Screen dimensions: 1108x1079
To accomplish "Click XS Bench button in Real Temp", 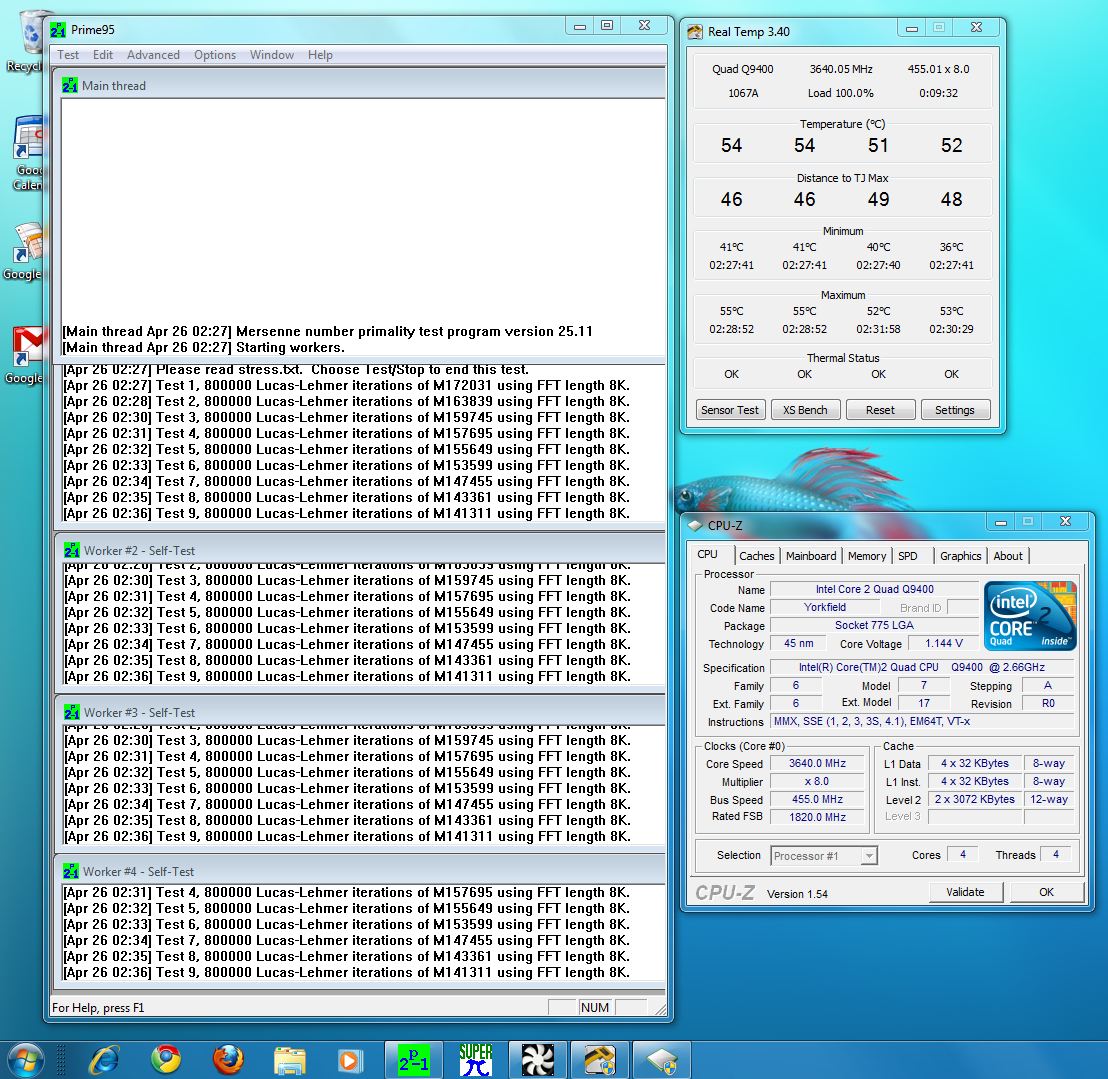I will pos(806,410).
